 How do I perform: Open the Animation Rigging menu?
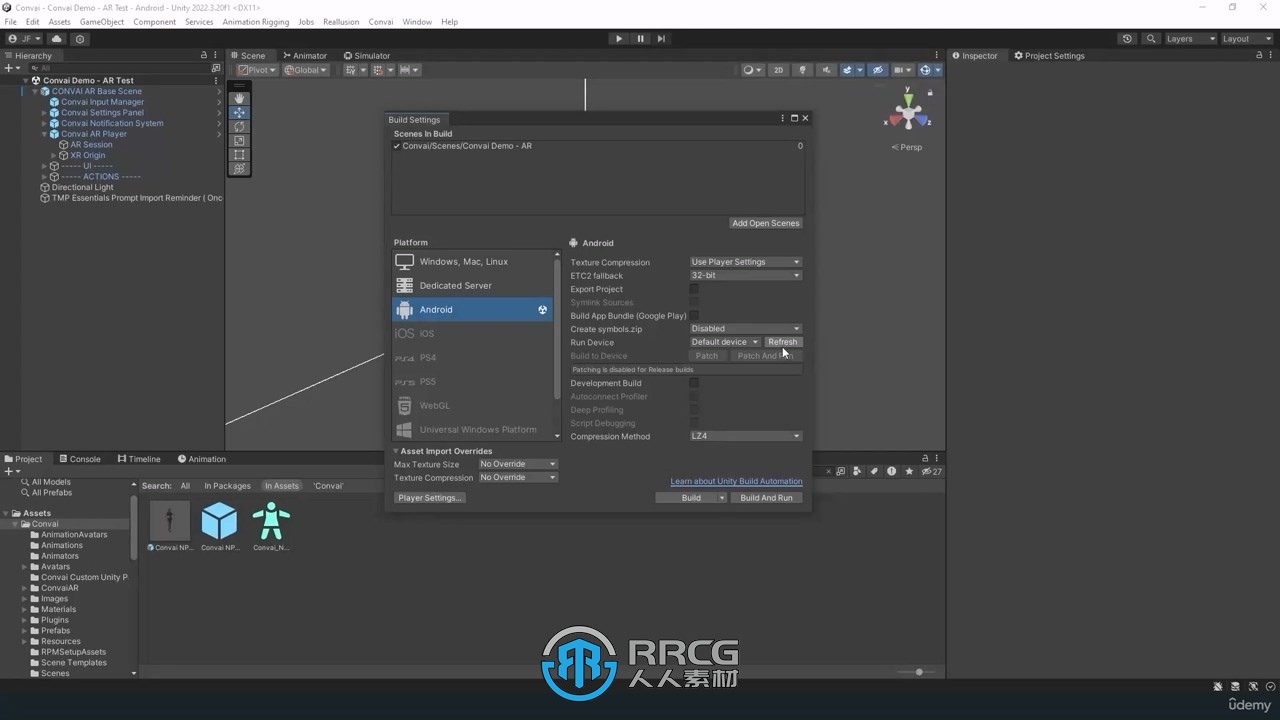[256, 21]
